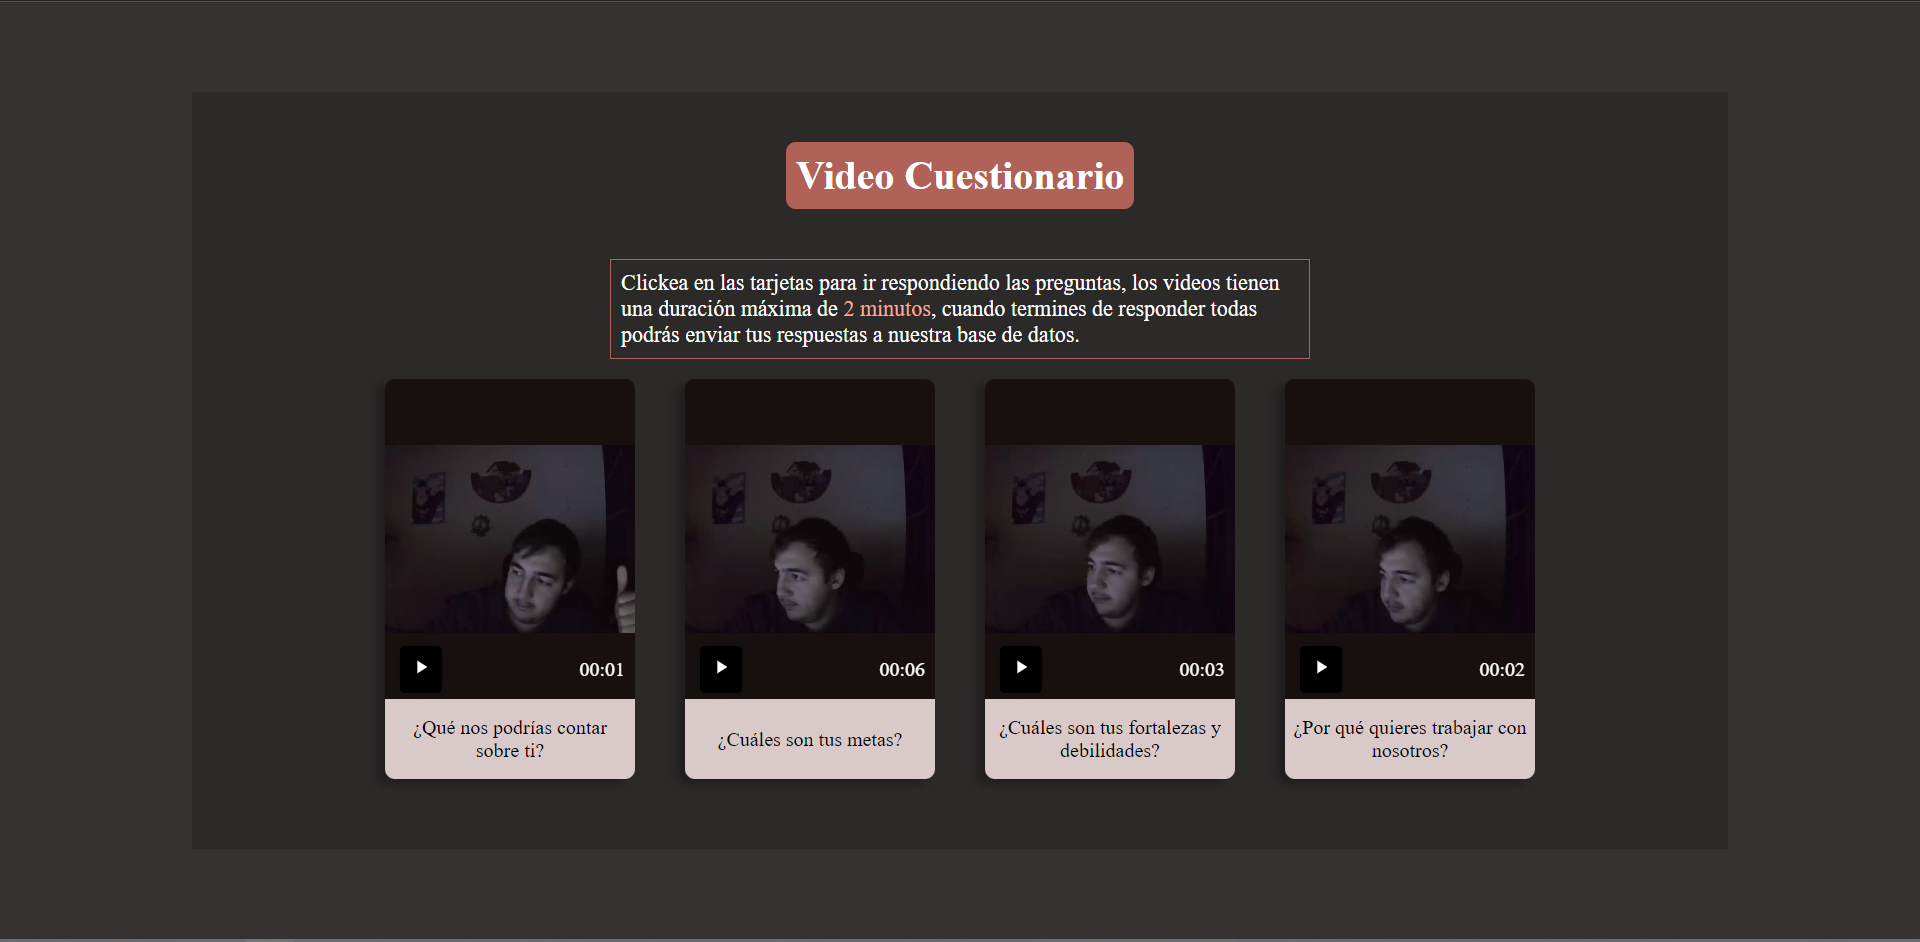Click the play icon on the second video
Viewport: 1920px width, 942px height.
[x=720, y=669]
